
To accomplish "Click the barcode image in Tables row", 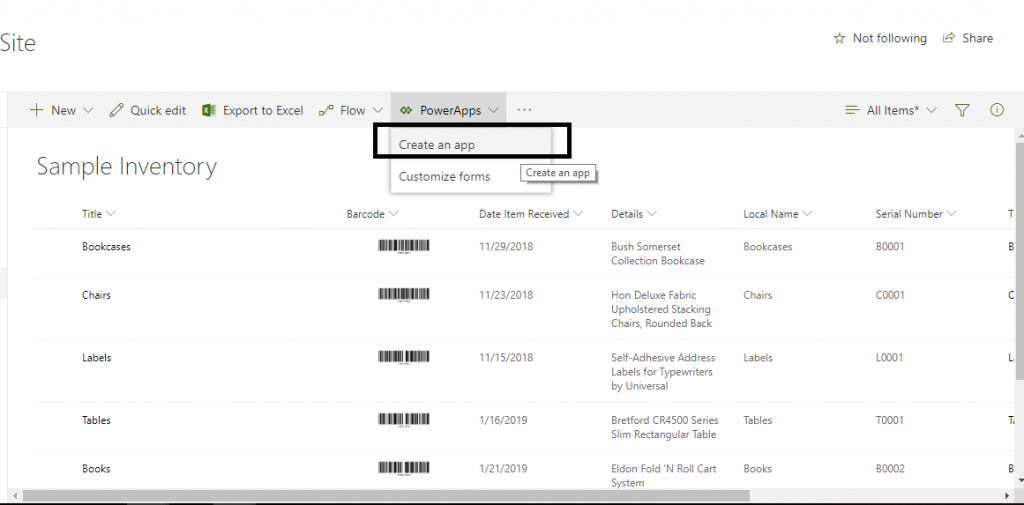I will (404, 420).
